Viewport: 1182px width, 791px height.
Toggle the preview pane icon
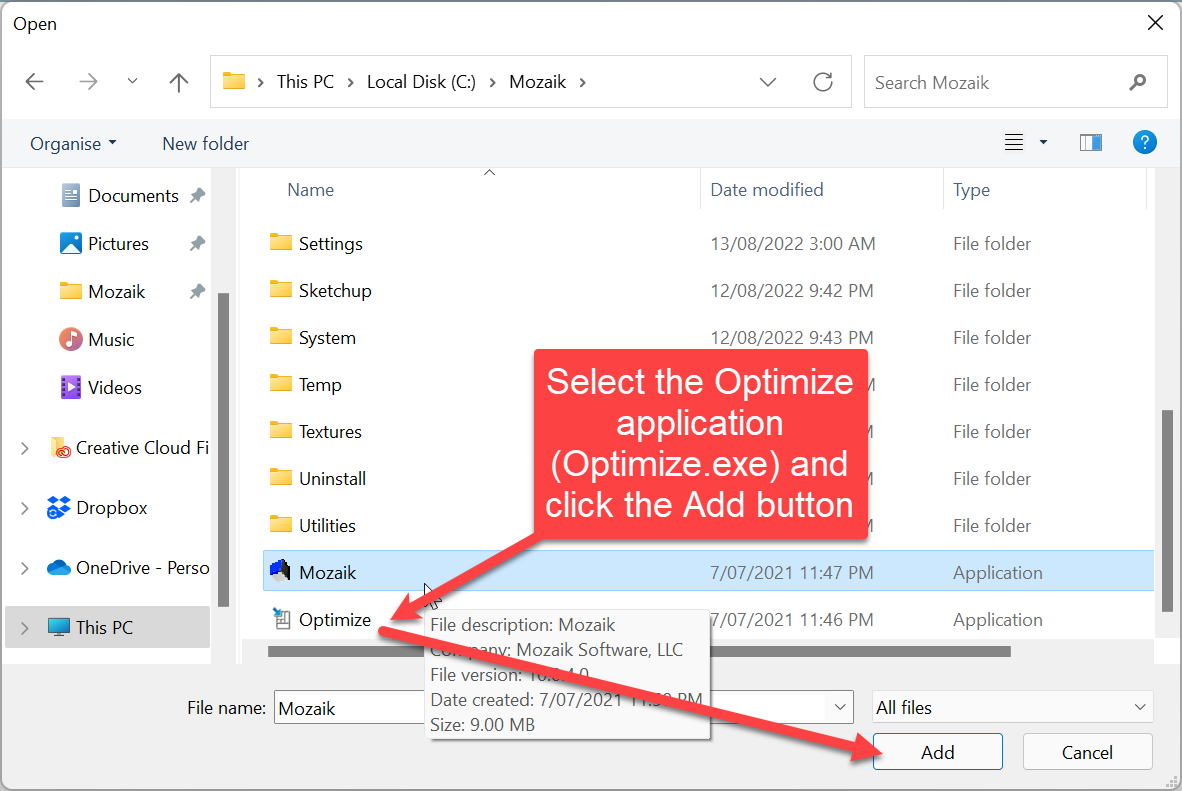point(1090,143)
